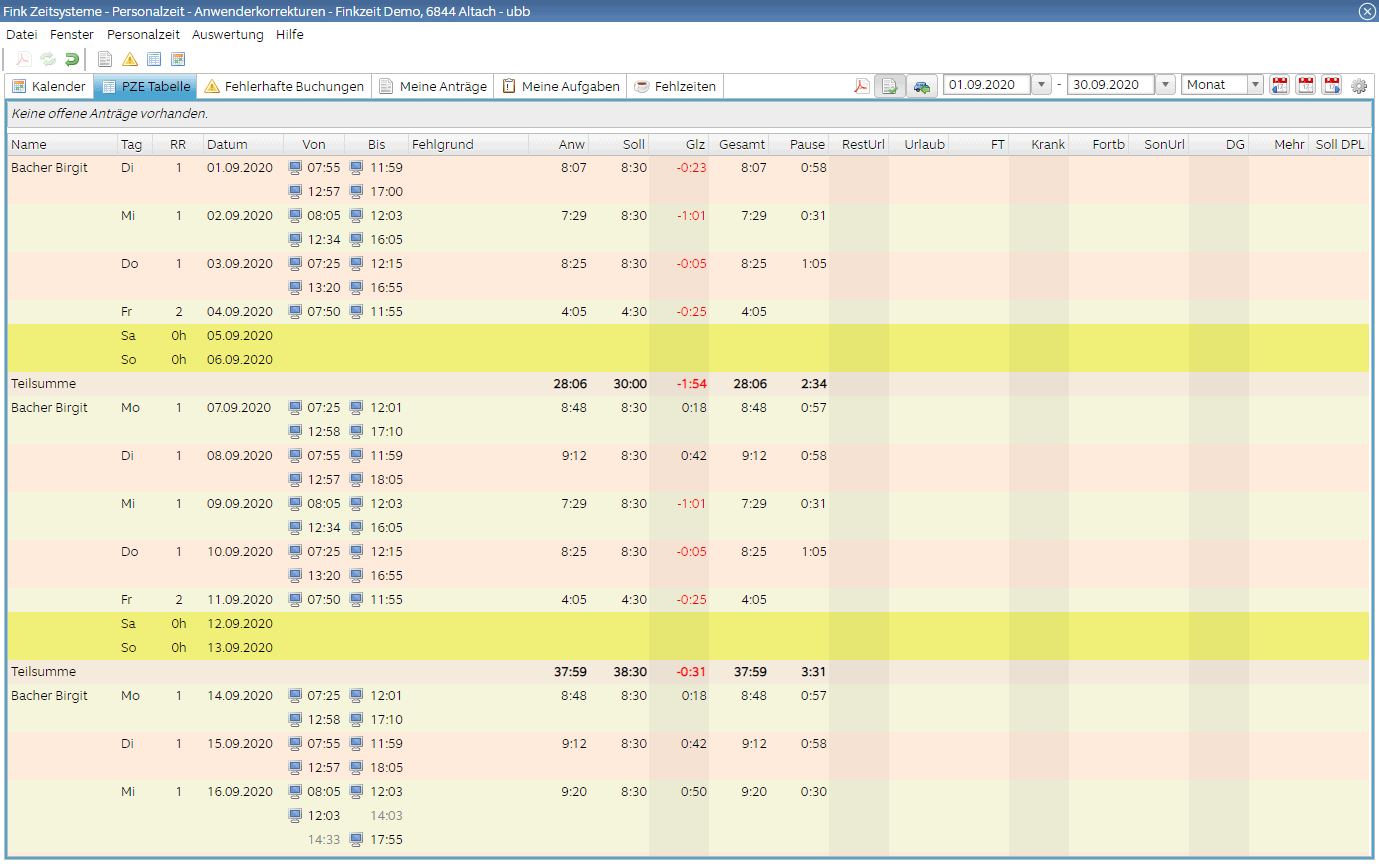Click the start date field 01.09.2020
This screenshot has width=1379, height=864.
[987, 85]
